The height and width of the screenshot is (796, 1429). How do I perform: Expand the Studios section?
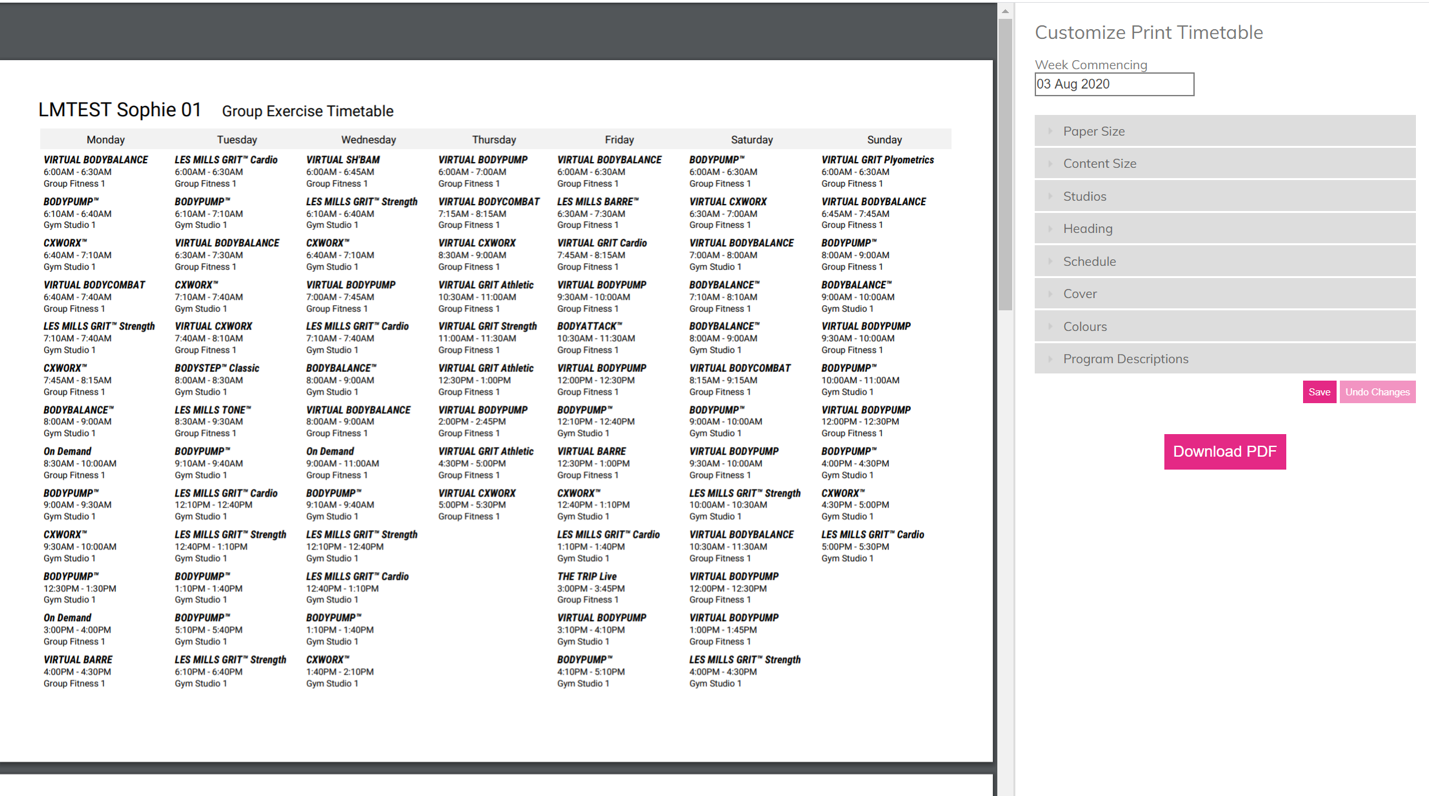point(1225,196)
